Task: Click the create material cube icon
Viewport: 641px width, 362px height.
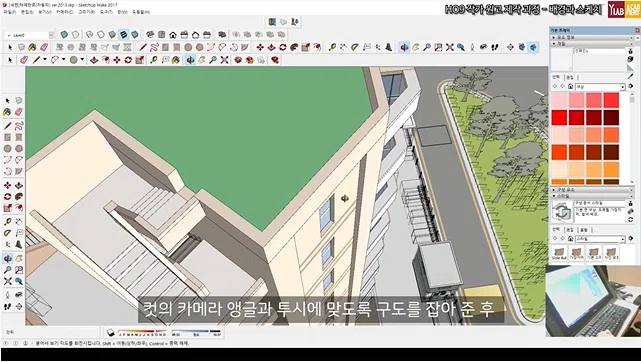Action: [x=630, y=59]
